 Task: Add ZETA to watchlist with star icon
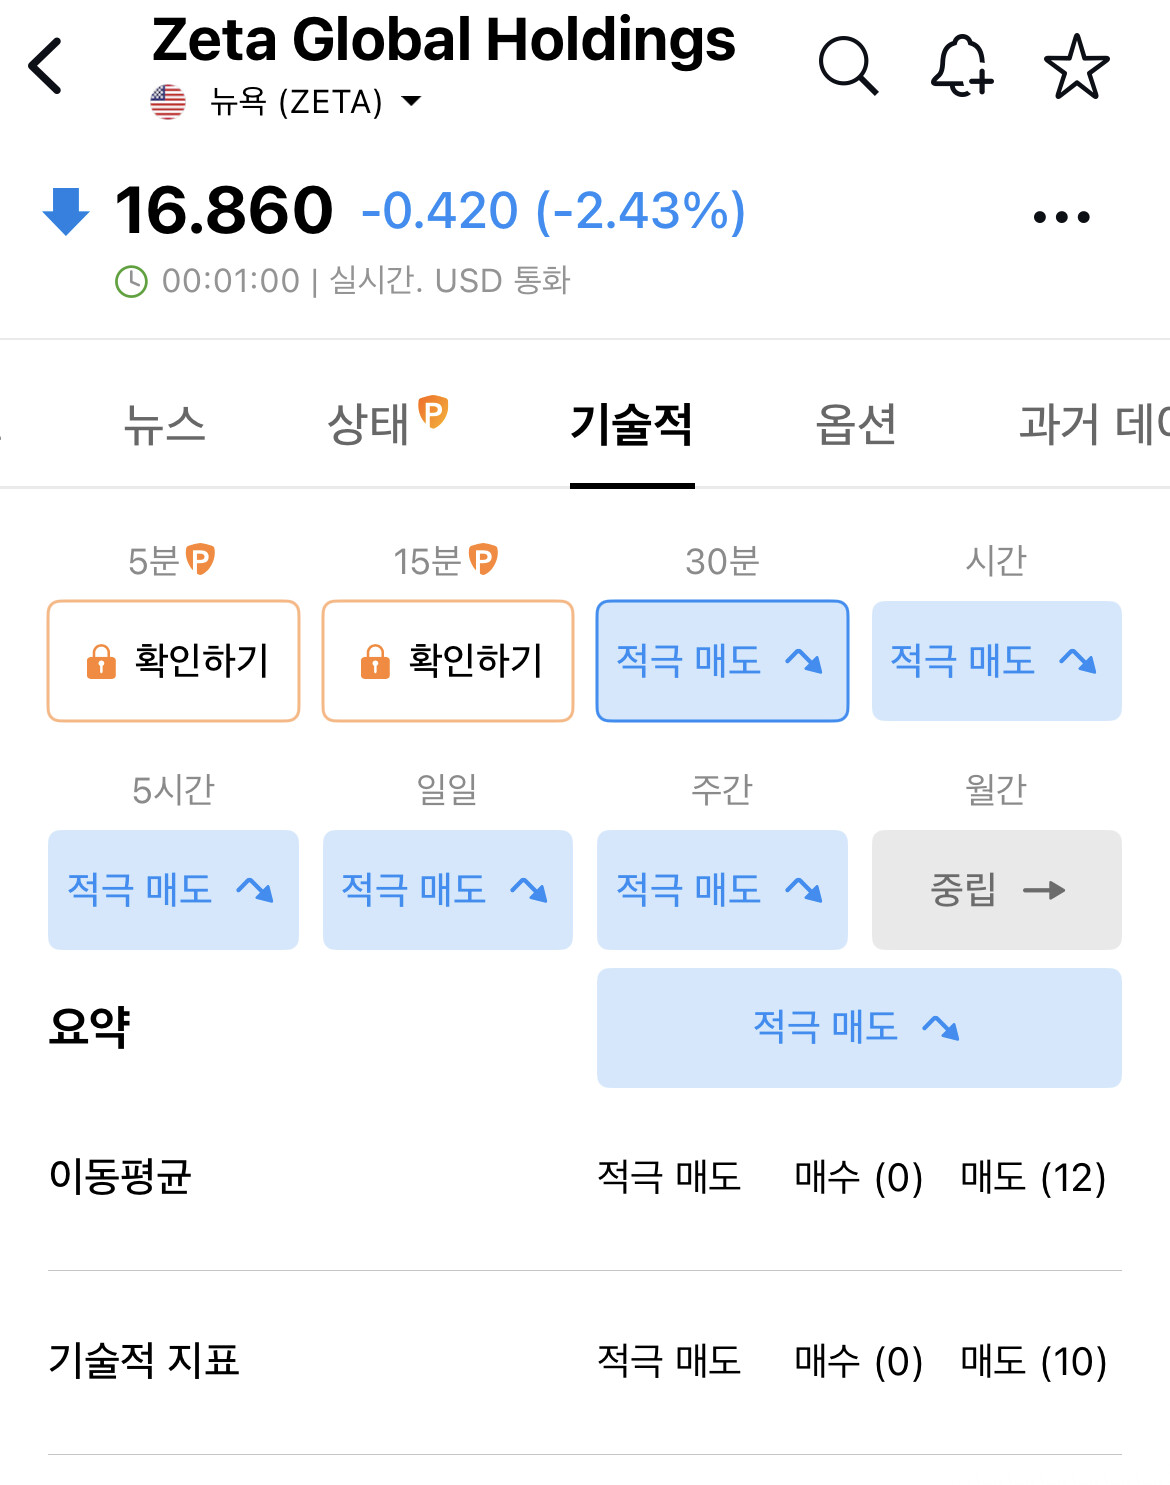[1077, 66]
